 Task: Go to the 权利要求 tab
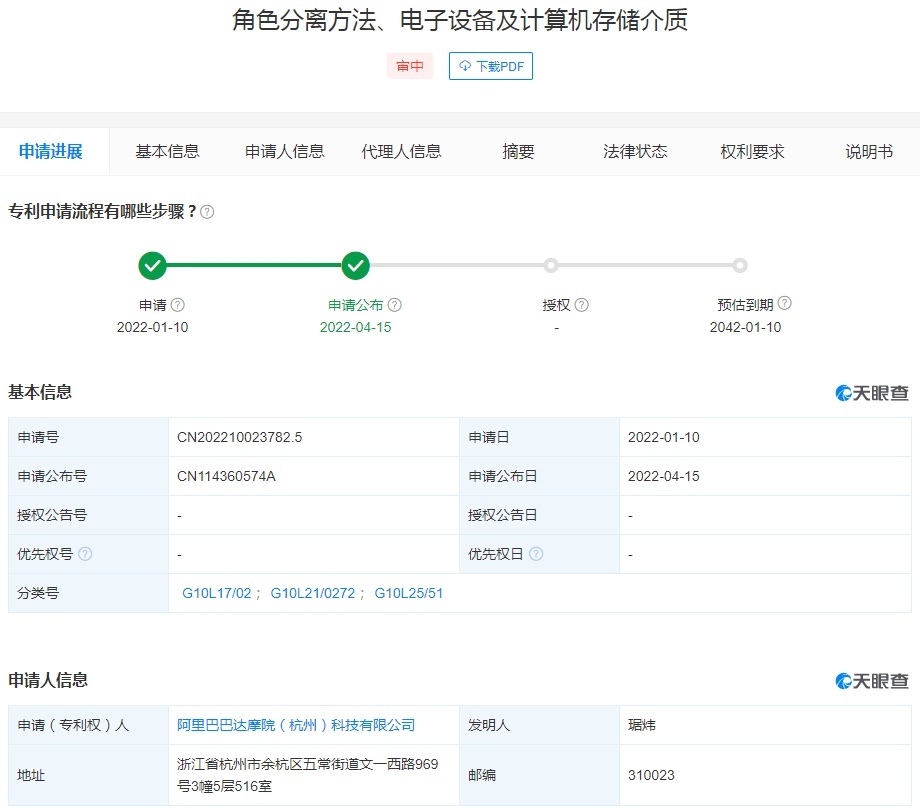[x=752, y=152]
